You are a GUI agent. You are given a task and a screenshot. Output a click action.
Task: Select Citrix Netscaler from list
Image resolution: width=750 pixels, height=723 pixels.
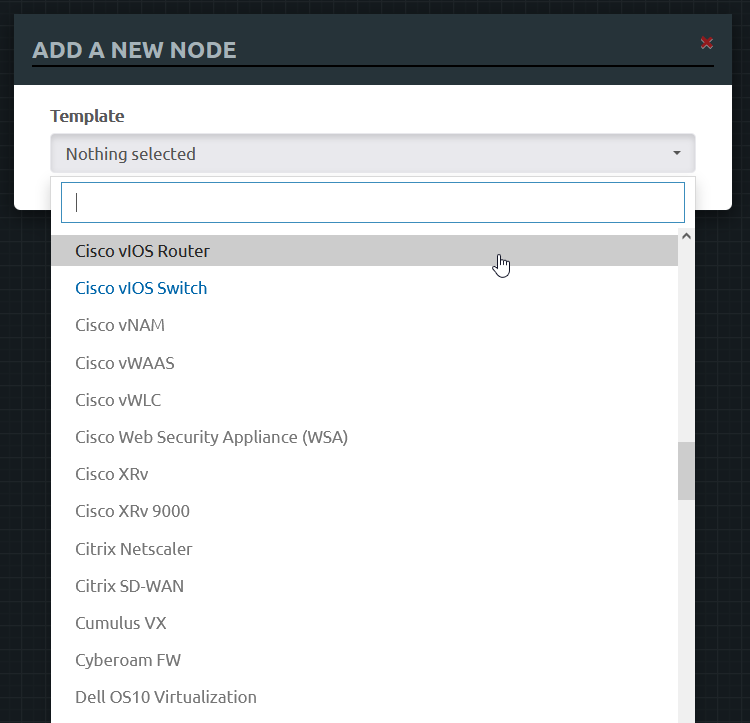[x=134, y=549]
